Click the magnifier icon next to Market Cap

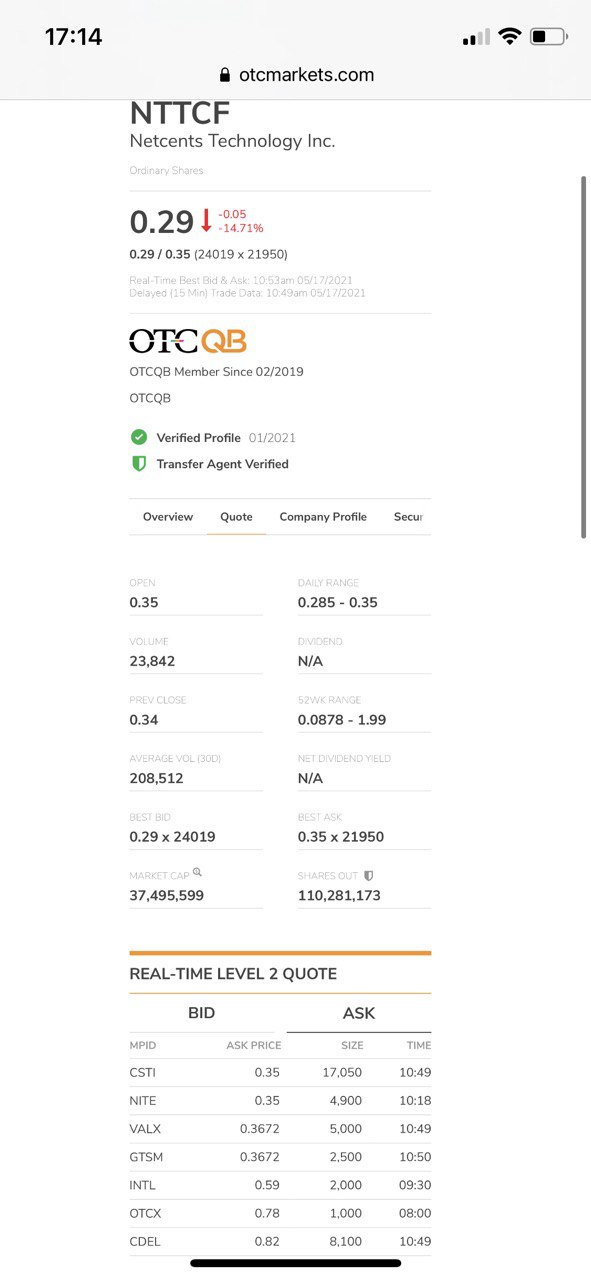196,870
